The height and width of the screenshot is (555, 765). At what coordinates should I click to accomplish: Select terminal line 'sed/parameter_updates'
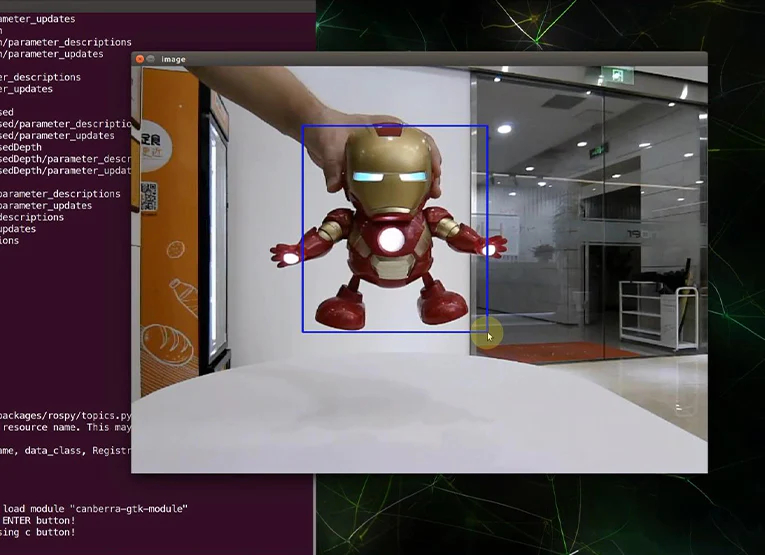click(57, 136)
